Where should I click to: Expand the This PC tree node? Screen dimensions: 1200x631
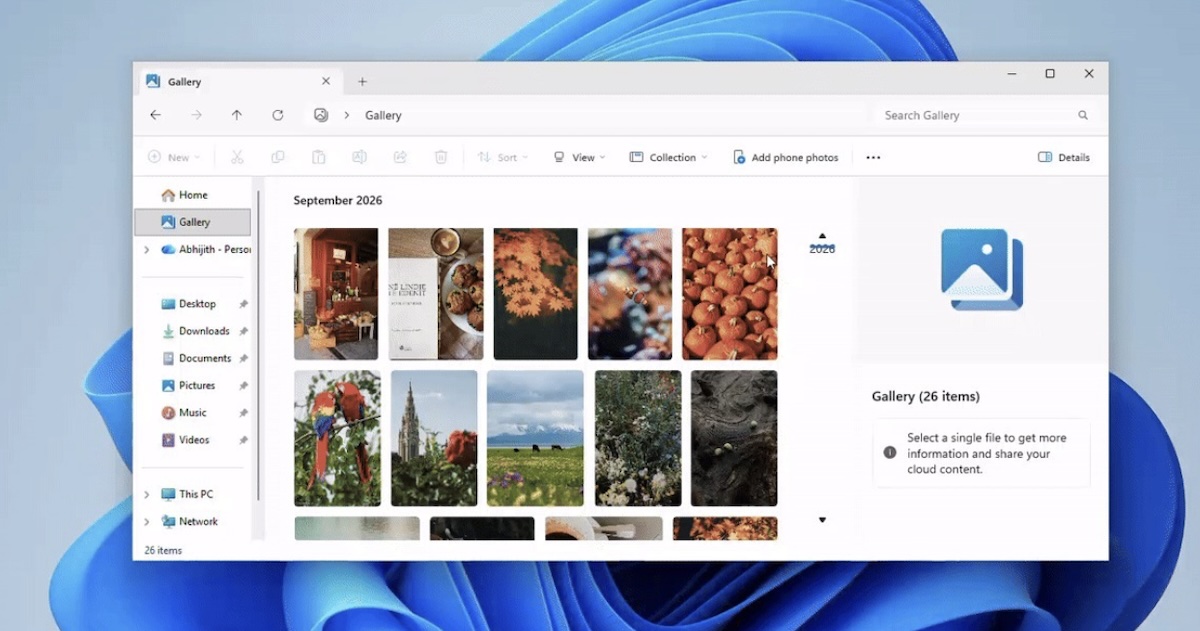click(x=147, y=494)
